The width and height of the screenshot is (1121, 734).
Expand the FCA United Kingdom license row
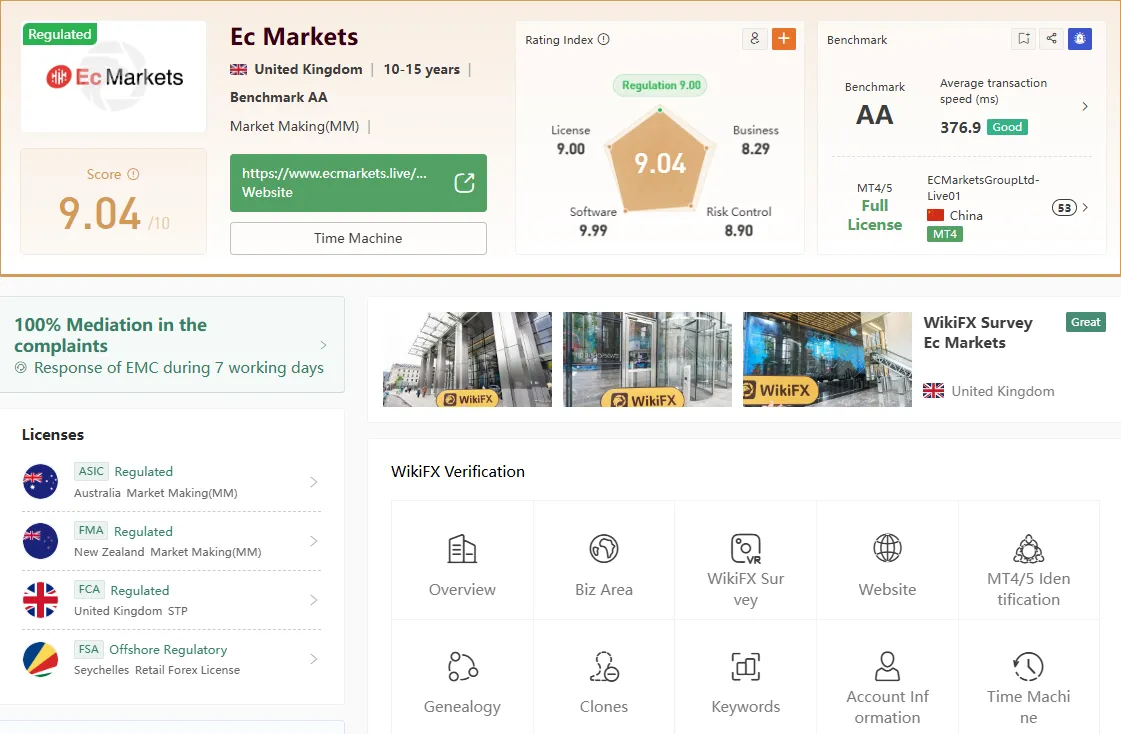172,600
